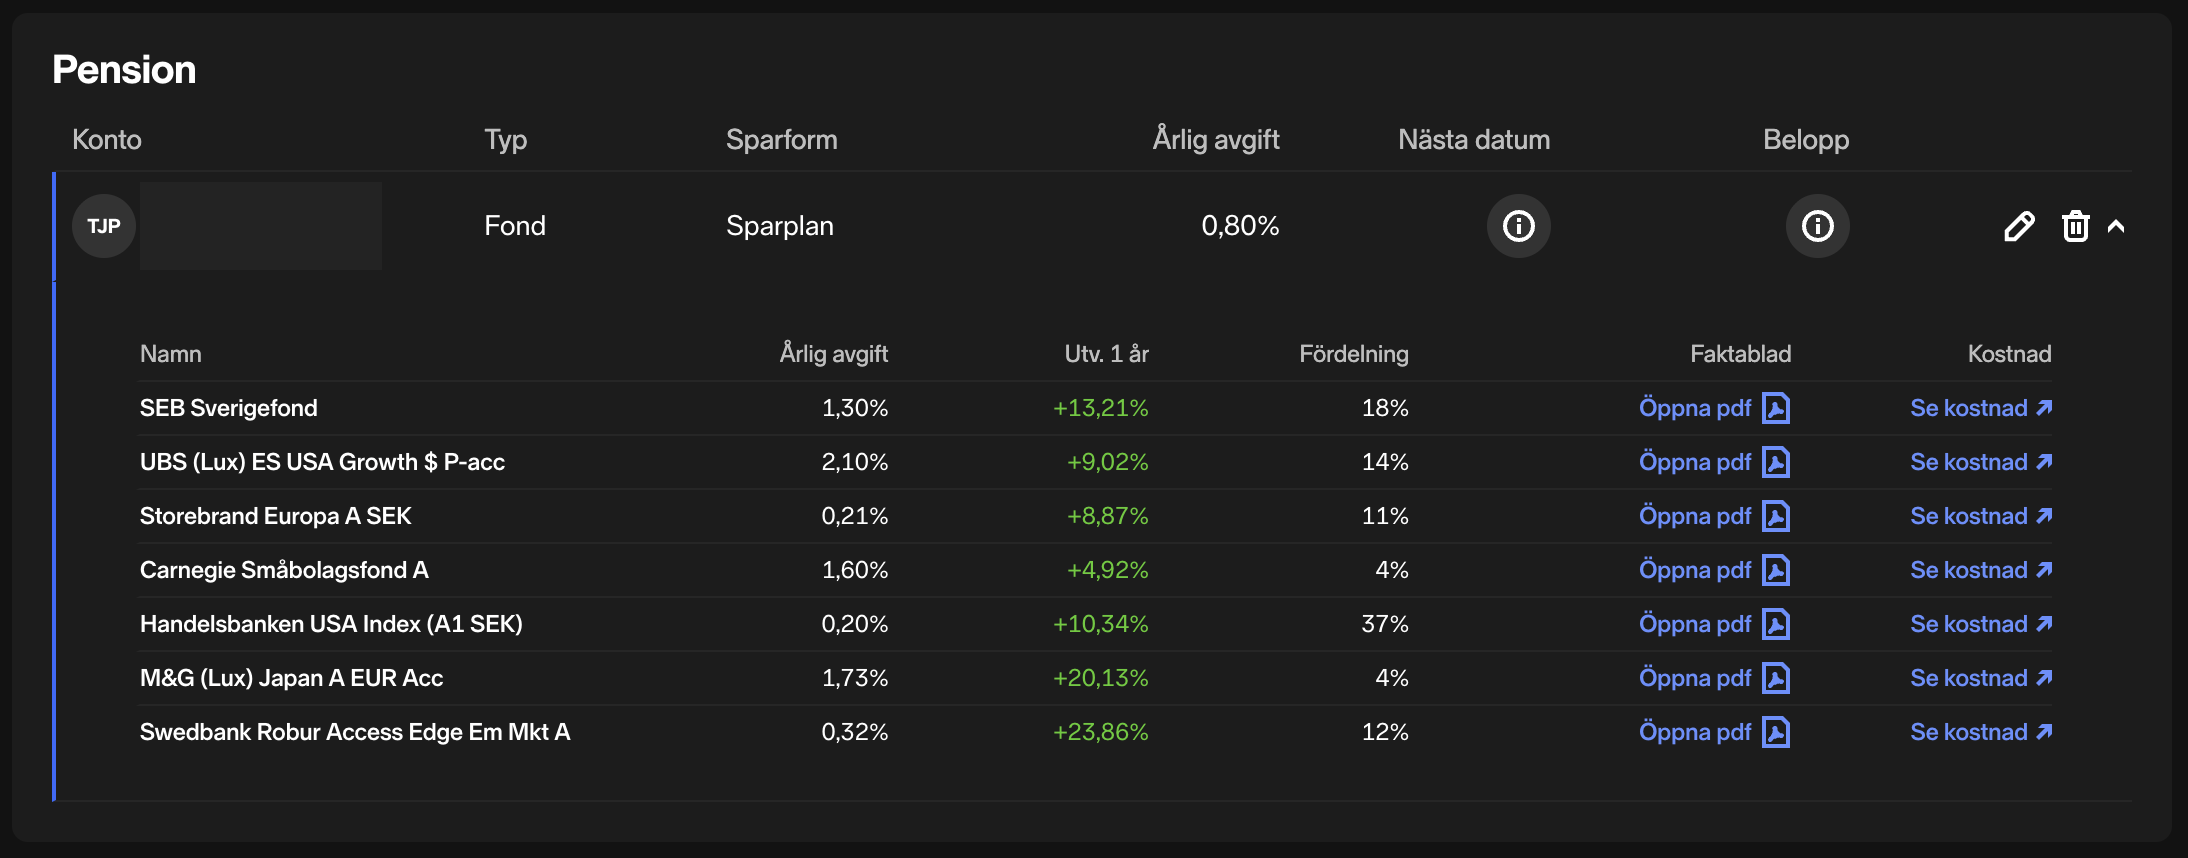The height and width of the screenshot is (858, 2188).
Task: Click Se kostnad for Storebrand Europa
Action: 1980,516
